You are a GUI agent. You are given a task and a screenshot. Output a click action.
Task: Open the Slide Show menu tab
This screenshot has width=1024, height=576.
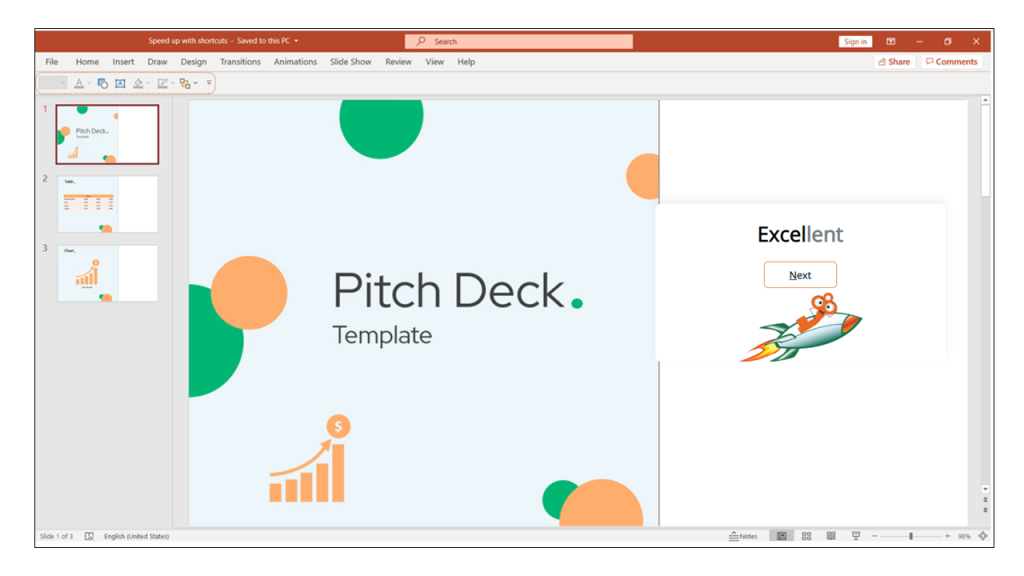(x=350, y=61)
